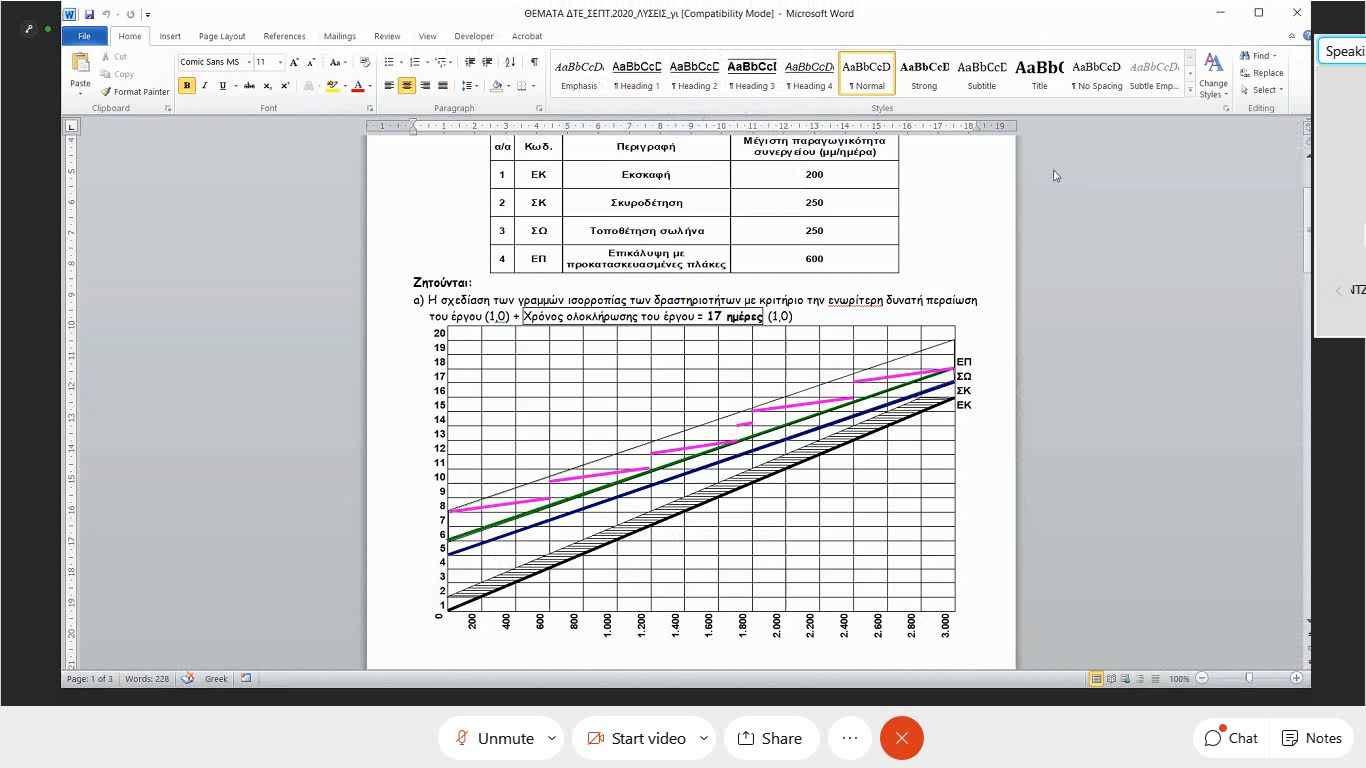Viewport: 1366px width, 768px height.
Task: Apply the Heading 1 style
Action: pos(637,75)
